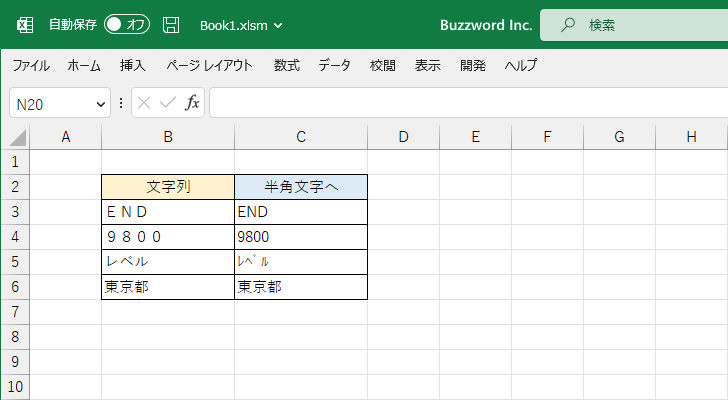Screen dimensions: 728x400
Task: Select cell B3 with full-width ＥＮＤ
Action: (x=168, y=212)
